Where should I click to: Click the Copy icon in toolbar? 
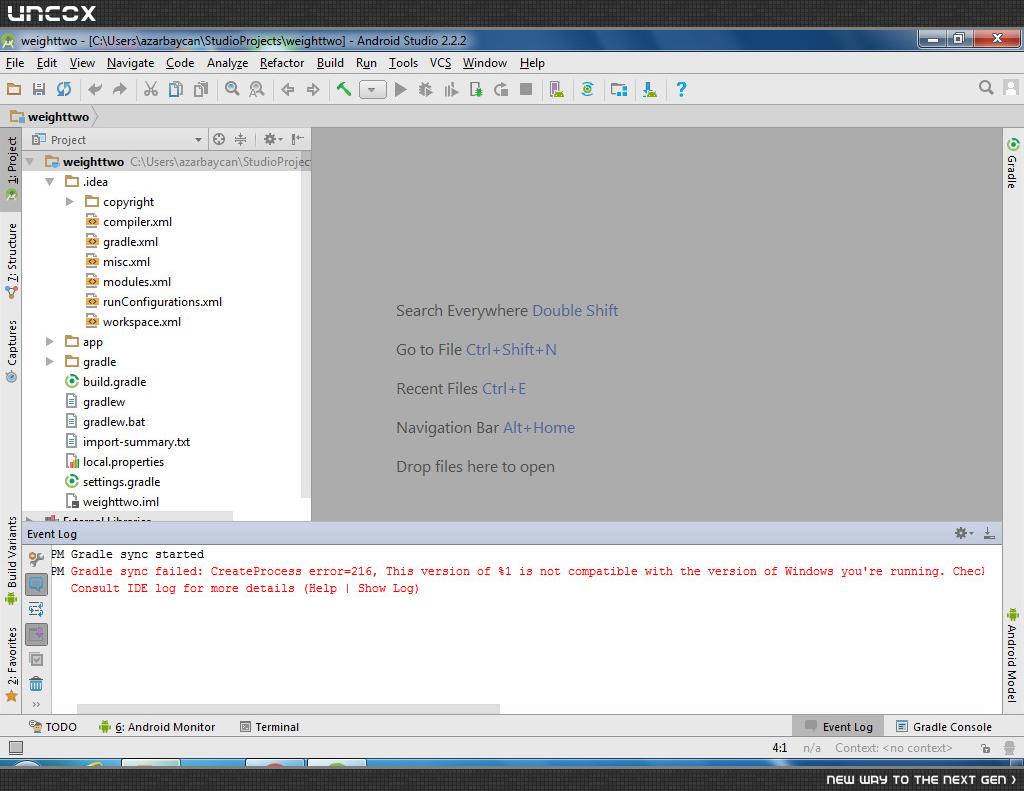[x=176, y=89]
